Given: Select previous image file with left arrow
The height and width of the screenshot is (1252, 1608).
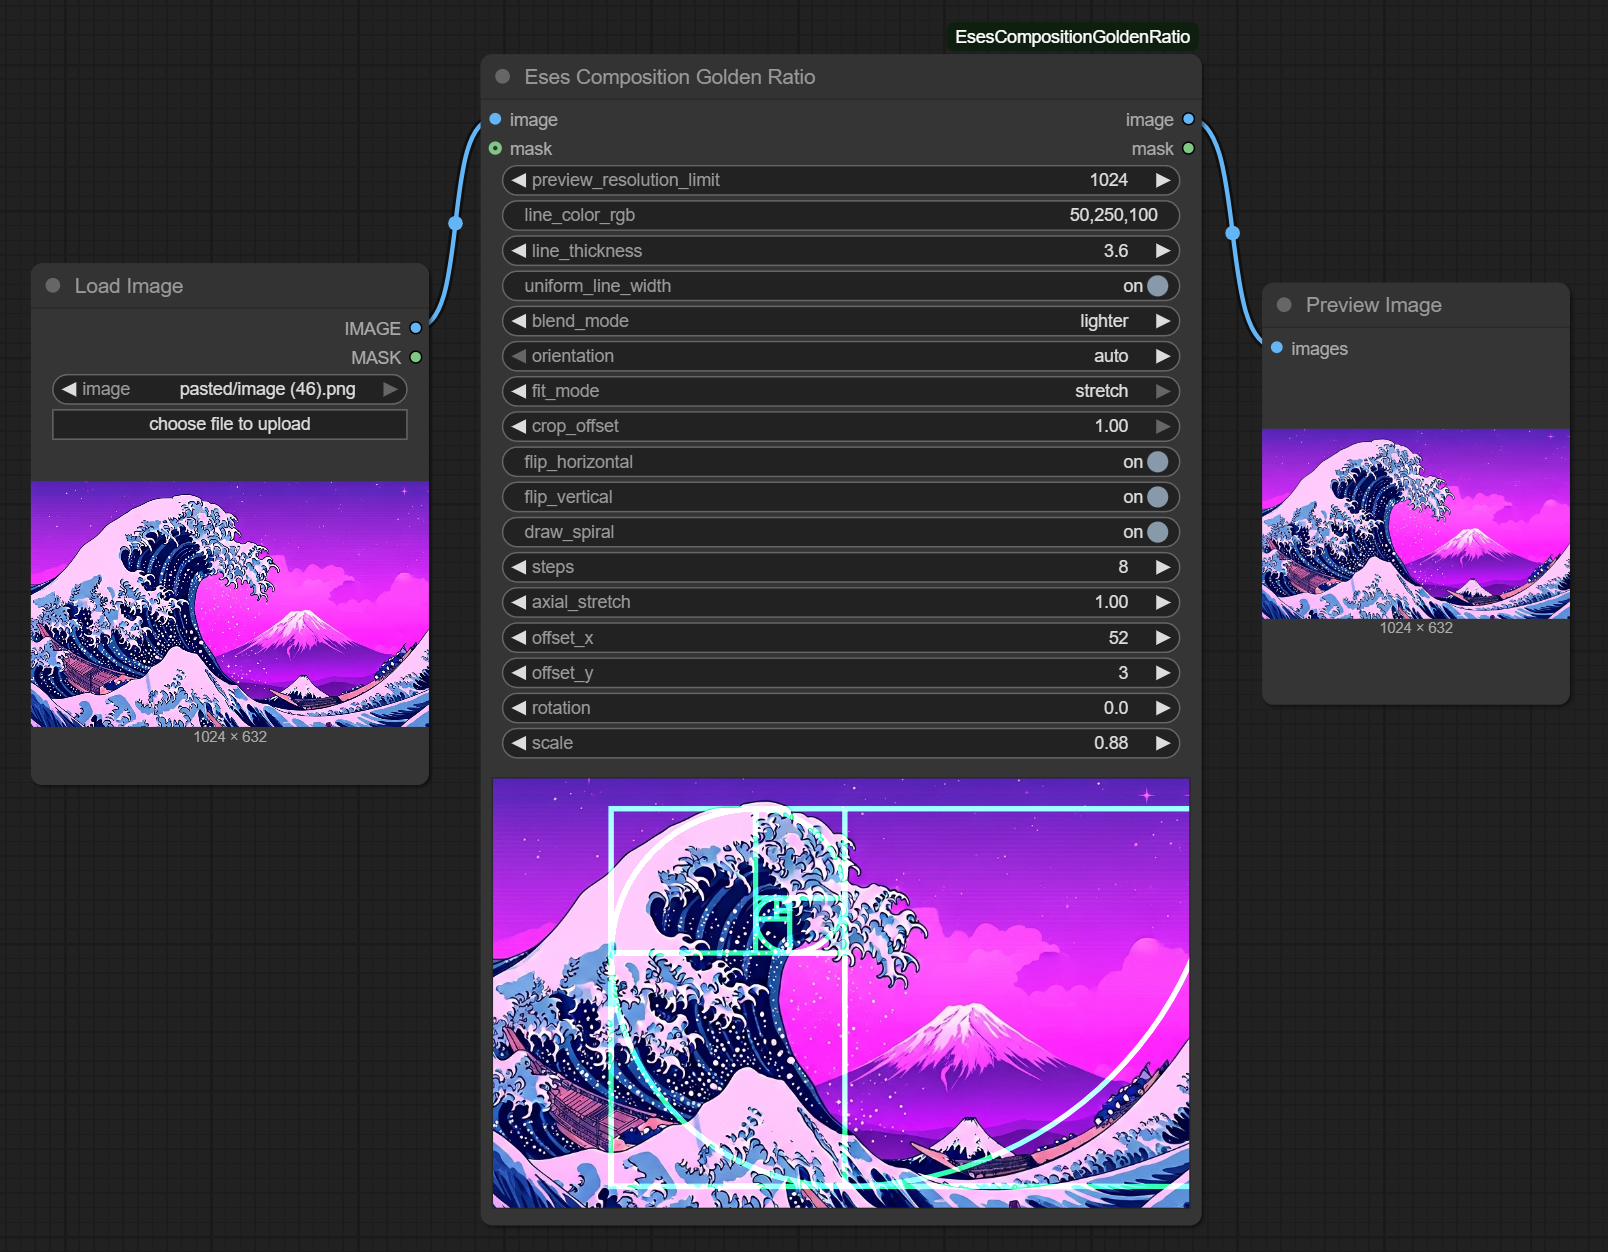Looking at the screenshot, I should click(69, 389).
